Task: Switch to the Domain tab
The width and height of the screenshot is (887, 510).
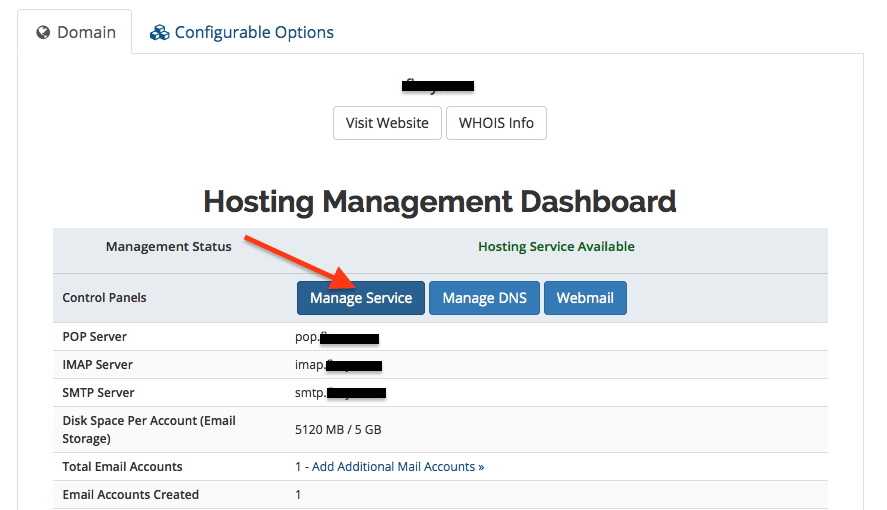Action: point(75,33)
